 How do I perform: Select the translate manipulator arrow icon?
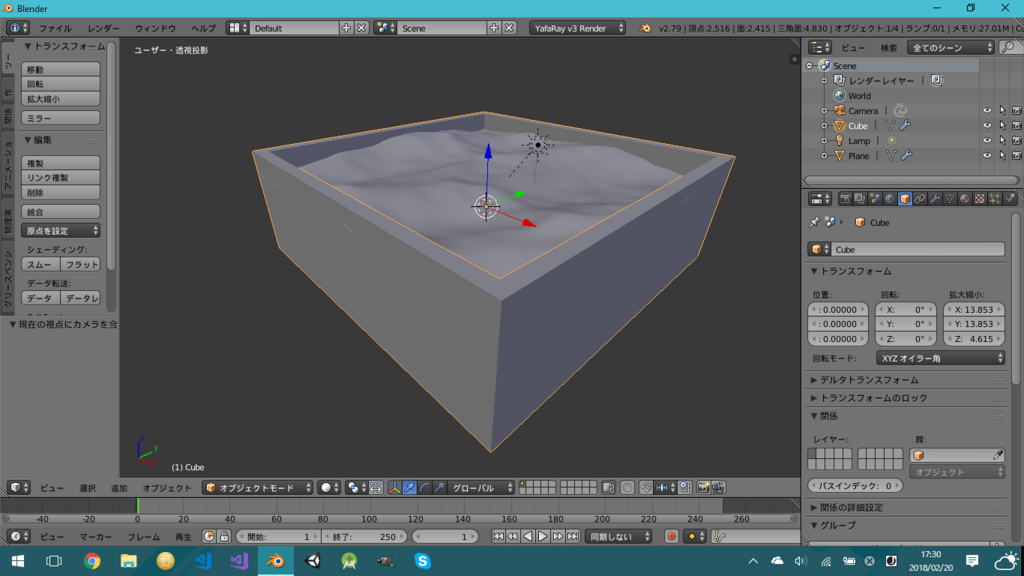[409, 487]
